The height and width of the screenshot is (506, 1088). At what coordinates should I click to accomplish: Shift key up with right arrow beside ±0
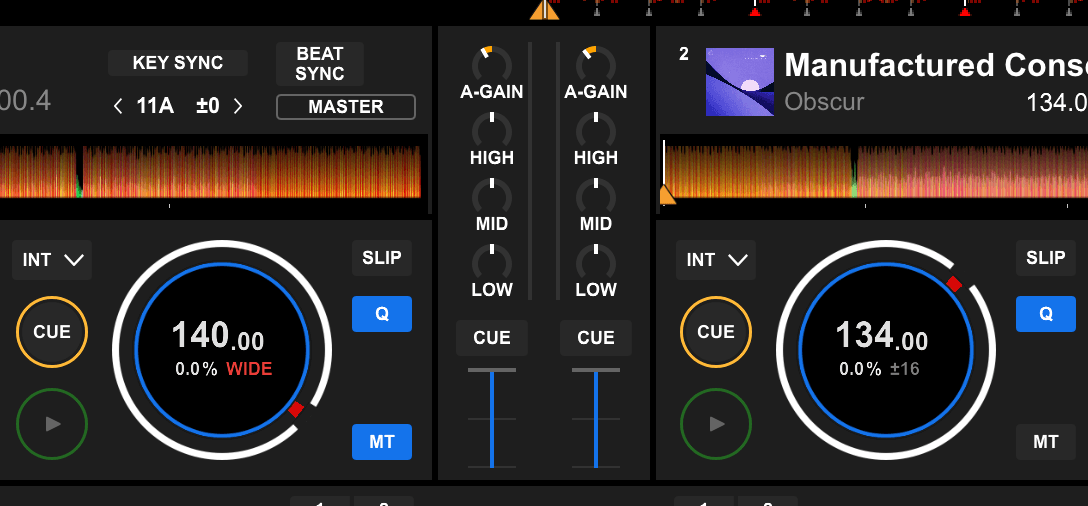238,106
